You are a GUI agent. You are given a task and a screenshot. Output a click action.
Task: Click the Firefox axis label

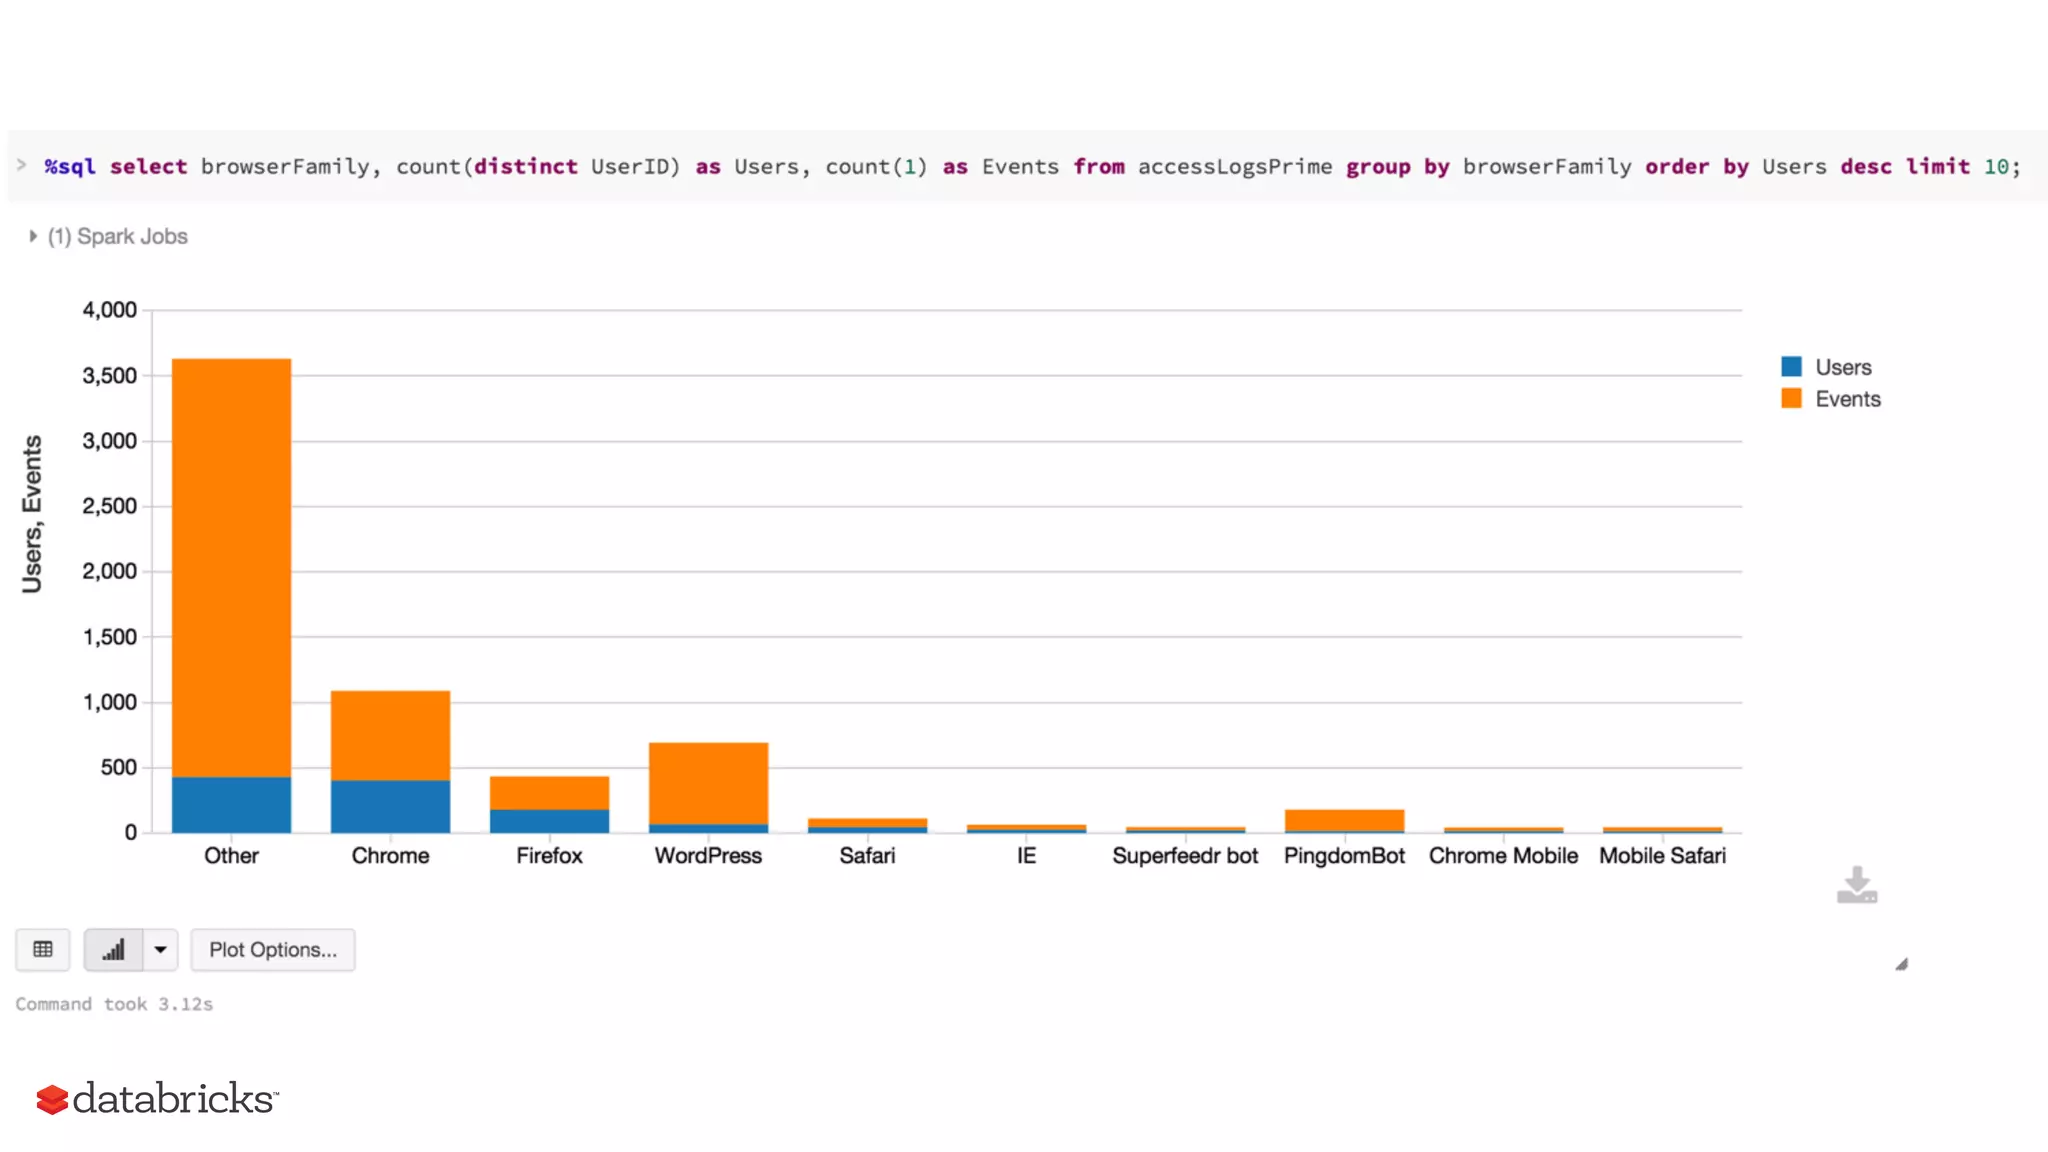(x=549, y=856)
